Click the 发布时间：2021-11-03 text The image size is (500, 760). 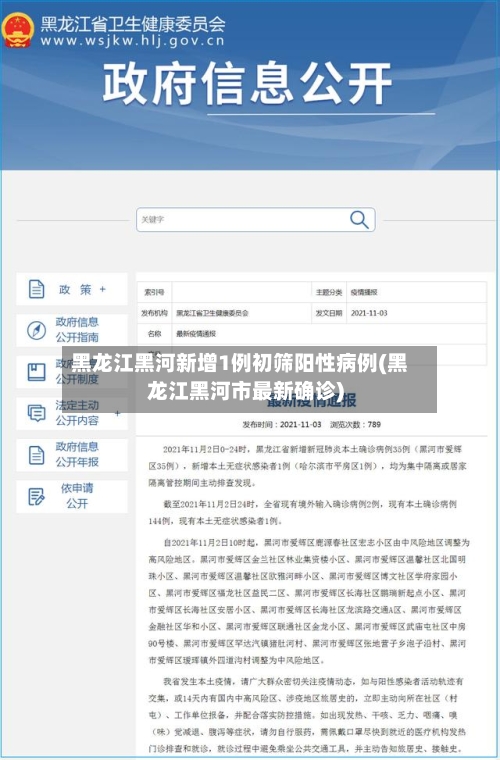281,425
